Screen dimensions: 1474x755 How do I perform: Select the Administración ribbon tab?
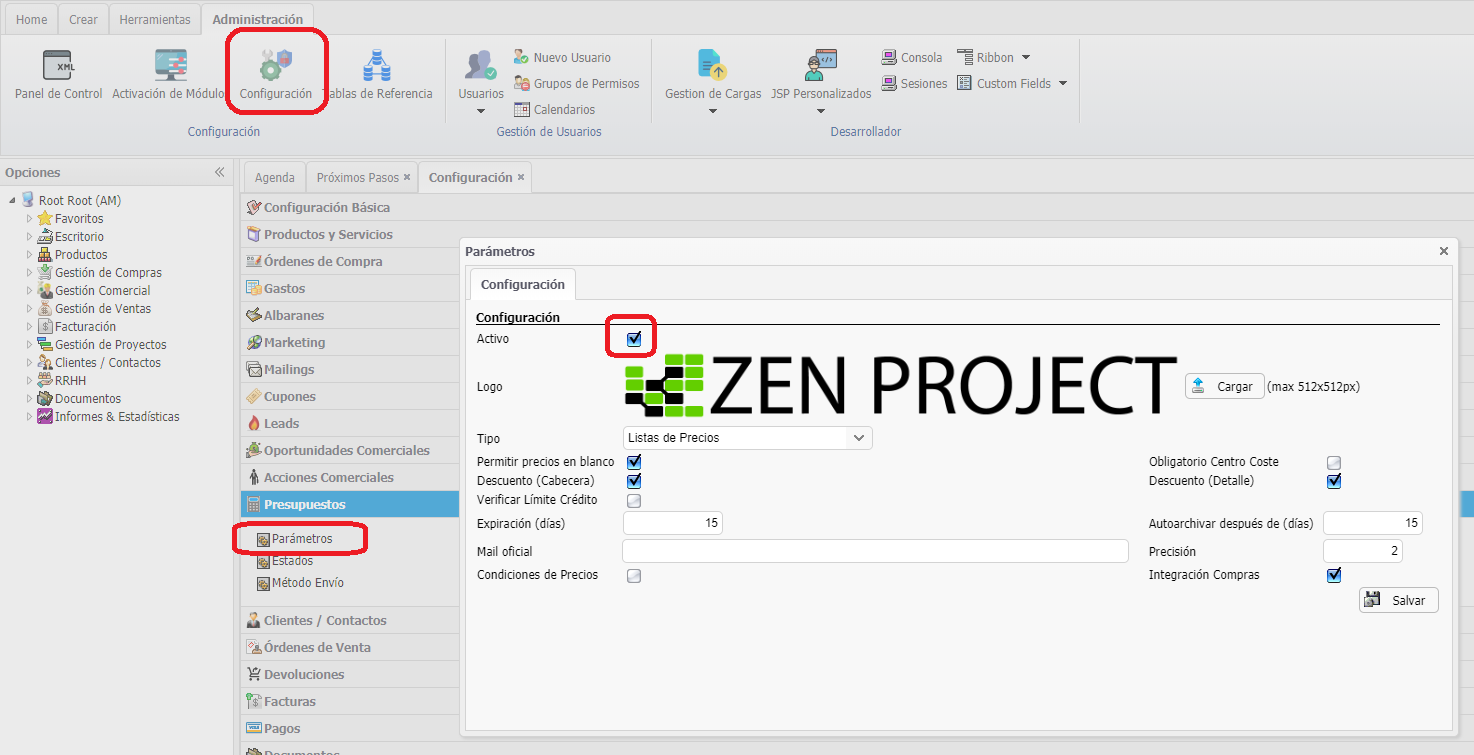click(258, 20)
